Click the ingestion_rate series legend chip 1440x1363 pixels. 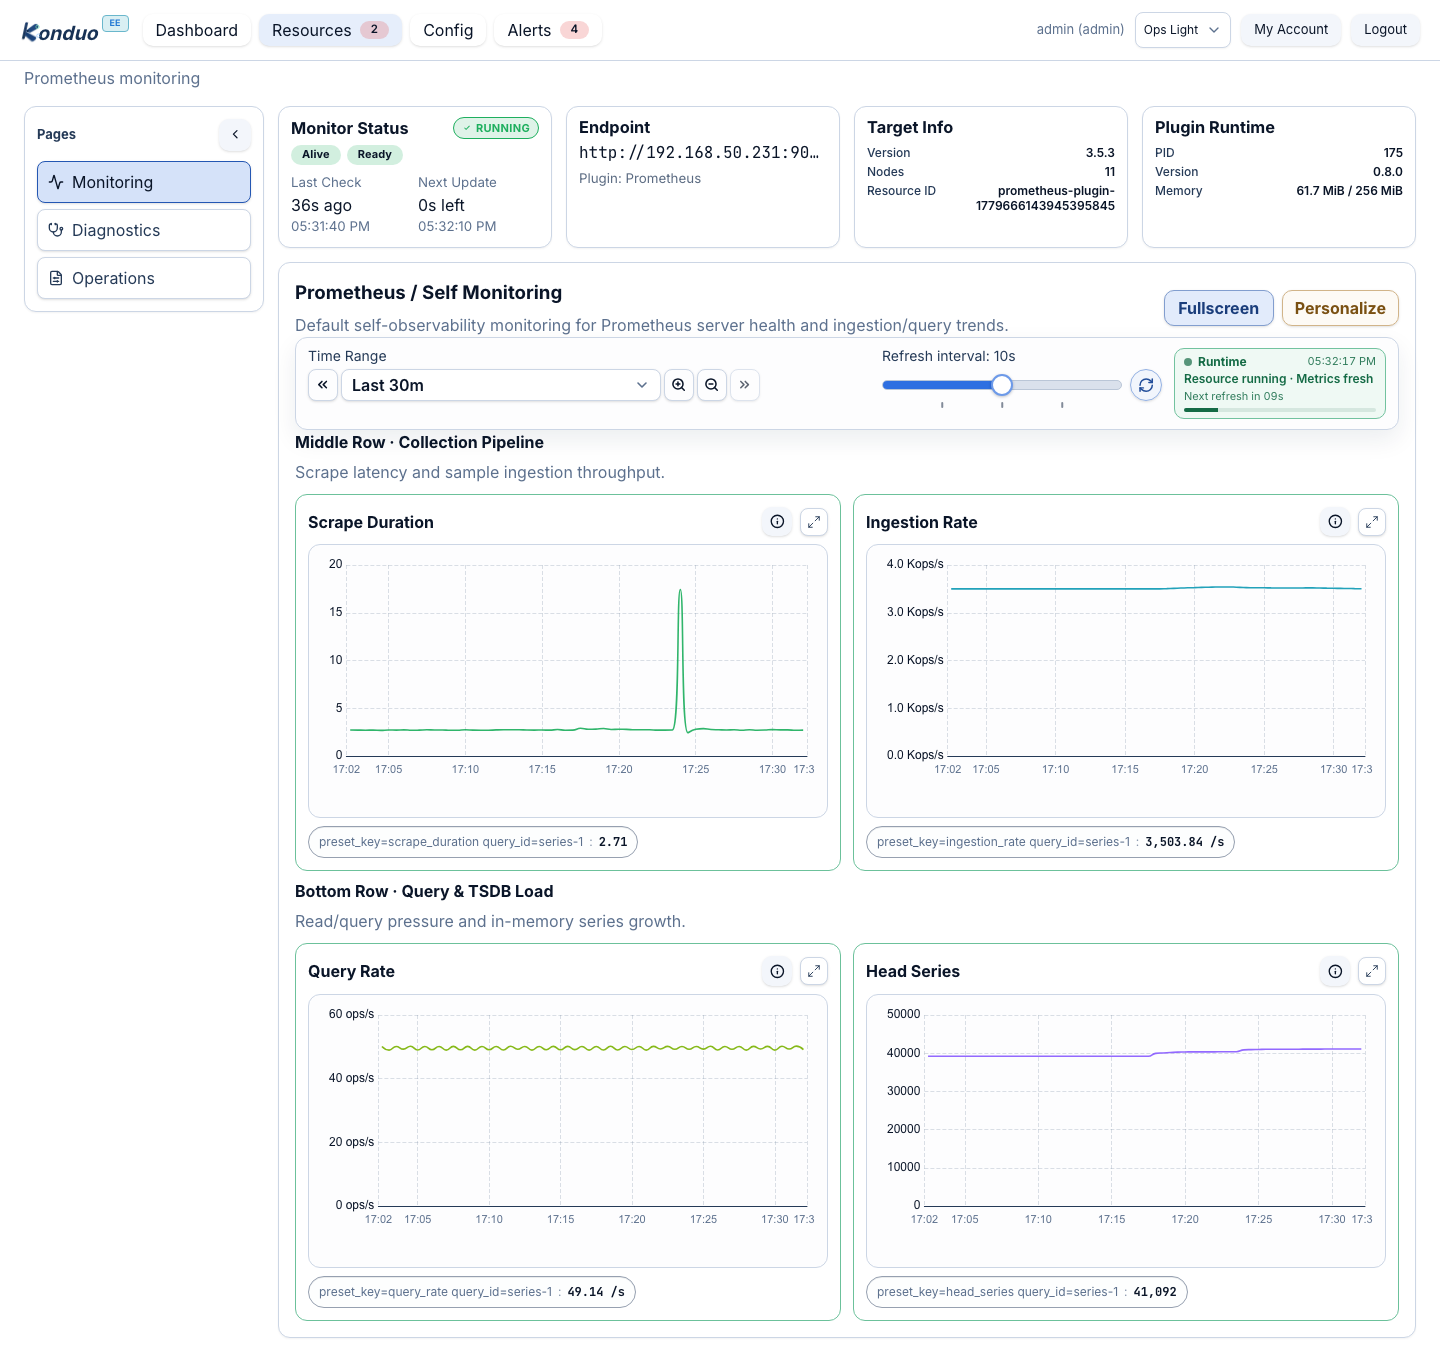click(x=1050, y=842)
